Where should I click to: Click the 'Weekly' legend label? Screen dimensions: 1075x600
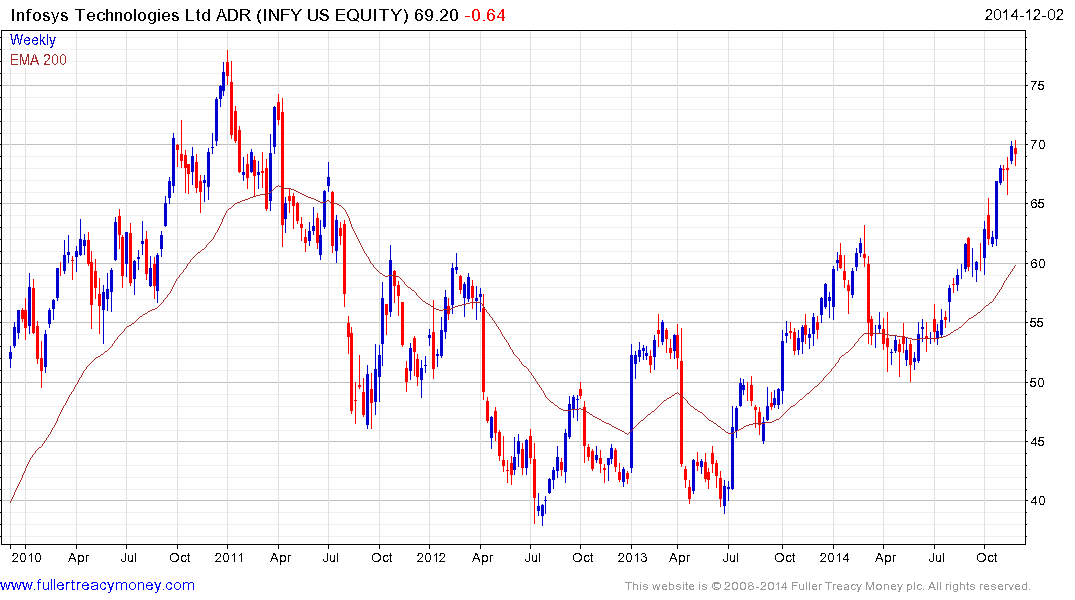(x=33, y=40)
